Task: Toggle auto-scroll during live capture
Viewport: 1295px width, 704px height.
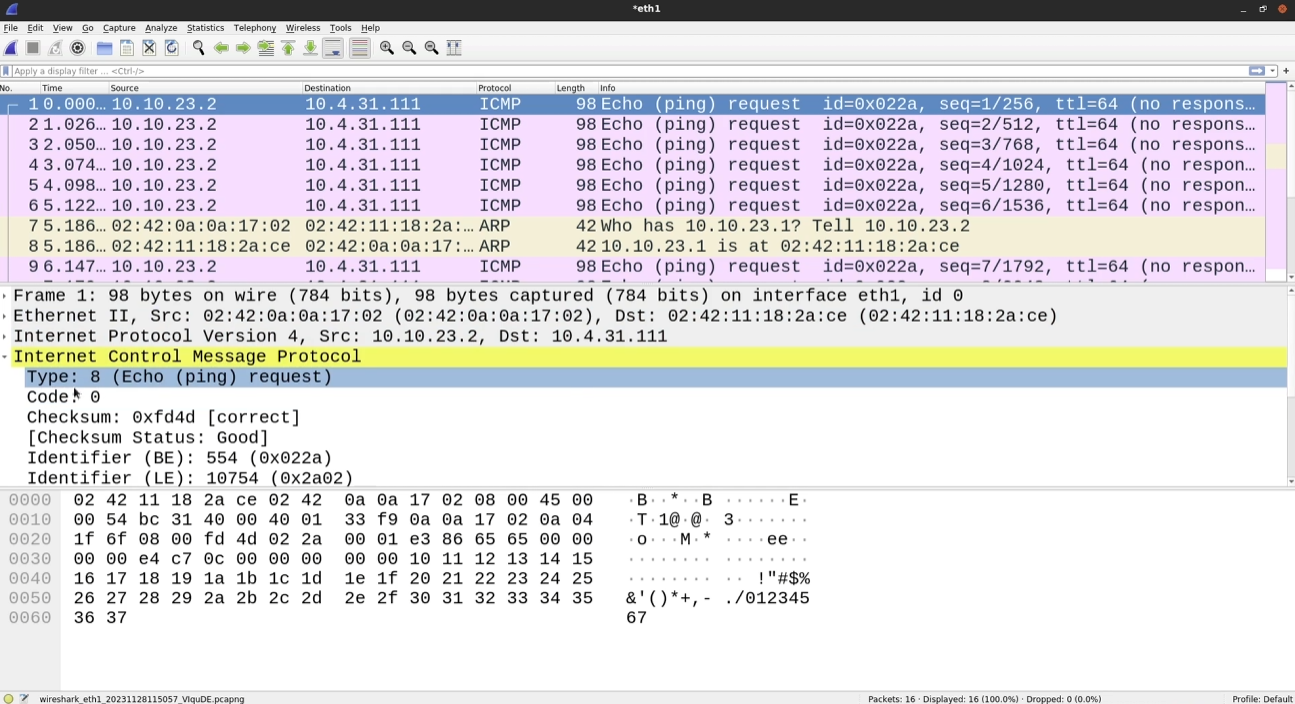Action: click(x=333, y=48)
